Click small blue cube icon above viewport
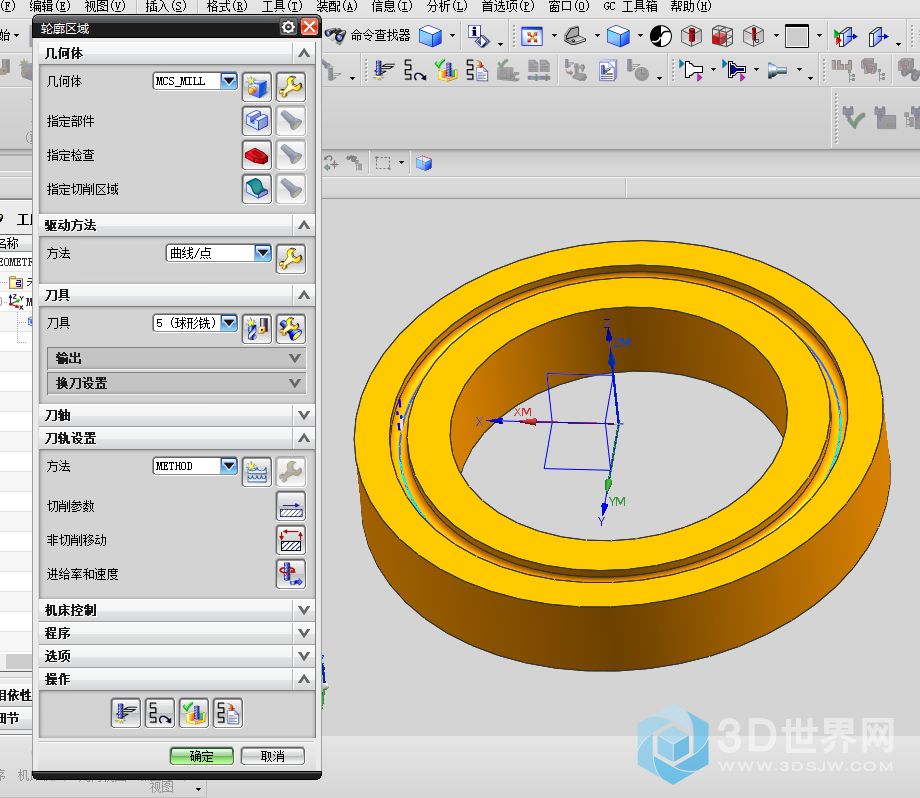The width and height of the screenshot is (920, 798). click(x=424, y=163)
